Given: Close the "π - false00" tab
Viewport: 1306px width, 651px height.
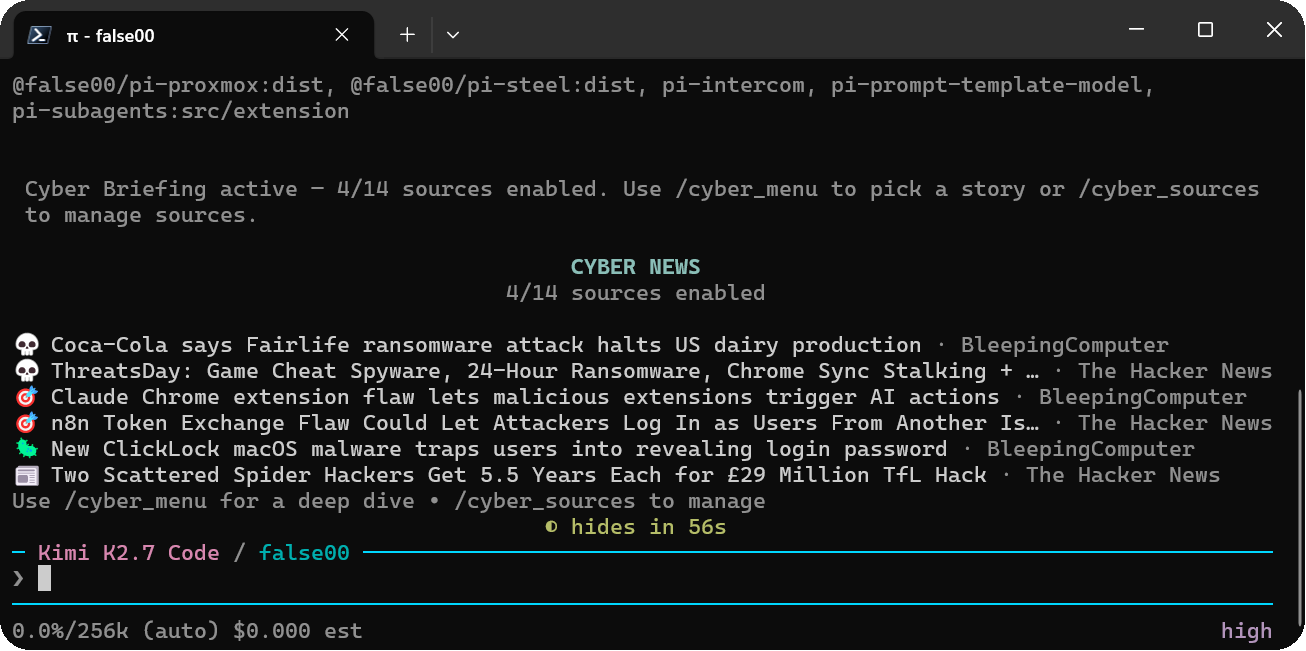Looking at the screenshot, I should tap(342, 35).
